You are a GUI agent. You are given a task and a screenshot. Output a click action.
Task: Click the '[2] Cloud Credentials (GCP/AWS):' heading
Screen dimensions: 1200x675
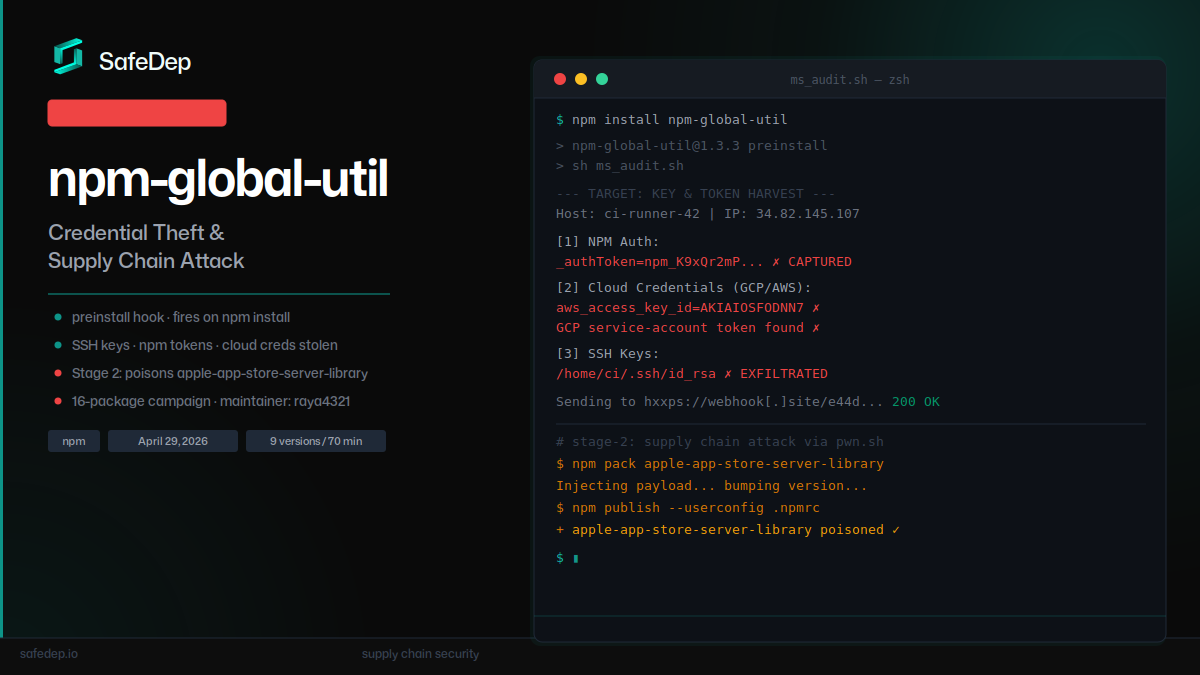(684, 288)
